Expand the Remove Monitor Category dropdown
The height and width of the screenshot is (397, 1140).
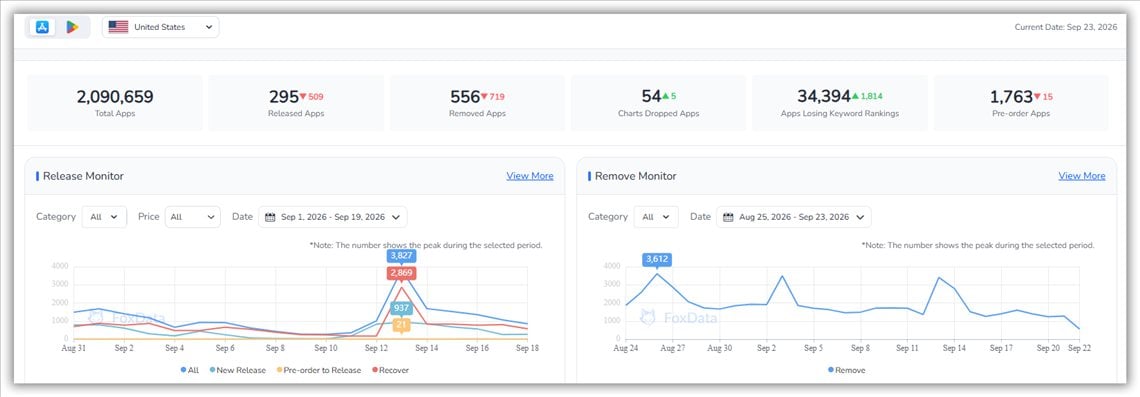click(x=656, y=217)
